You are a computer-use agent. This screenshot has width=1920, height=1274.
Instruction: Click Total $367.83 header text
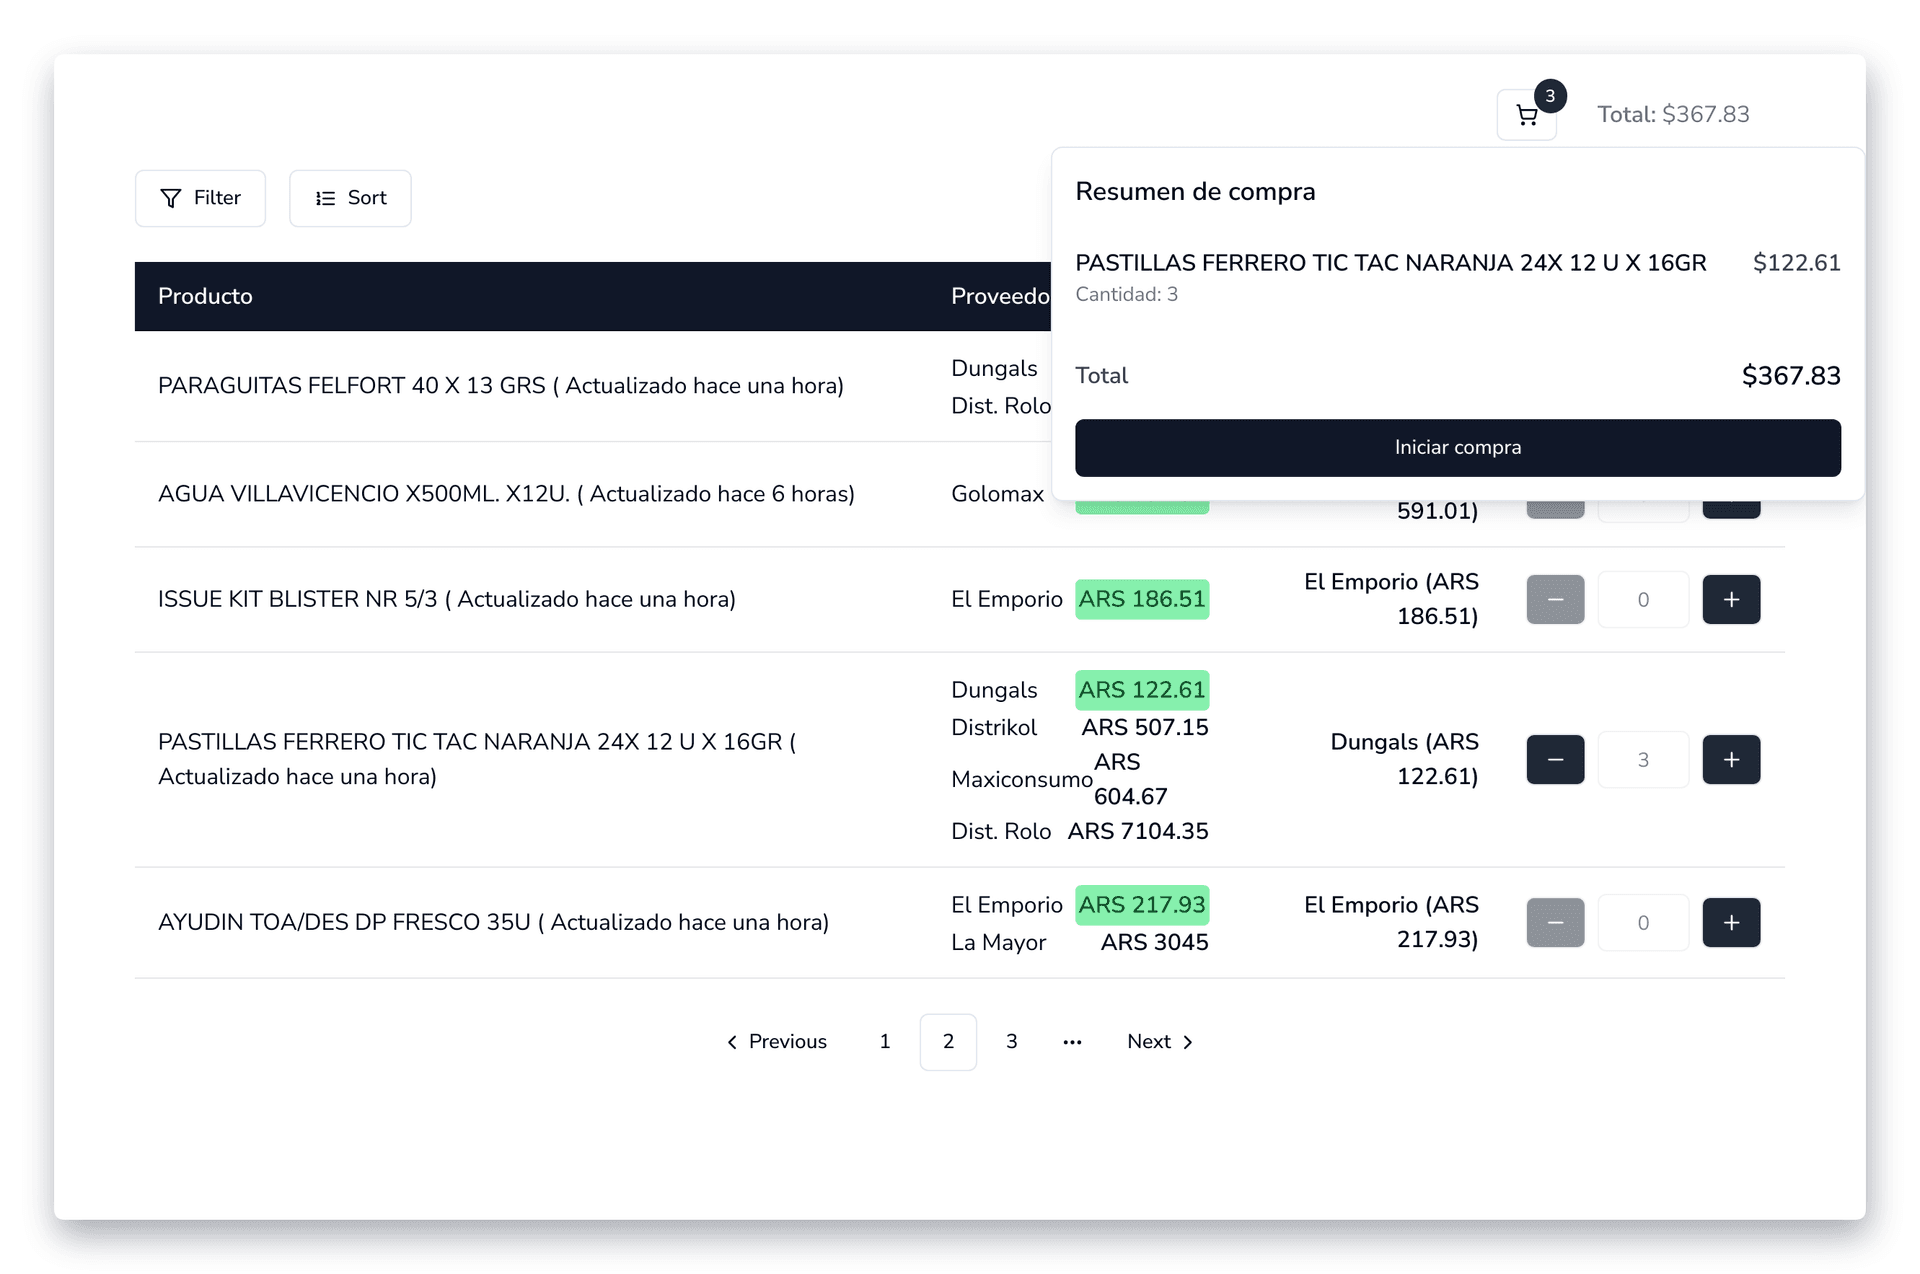click(1673, 115)
